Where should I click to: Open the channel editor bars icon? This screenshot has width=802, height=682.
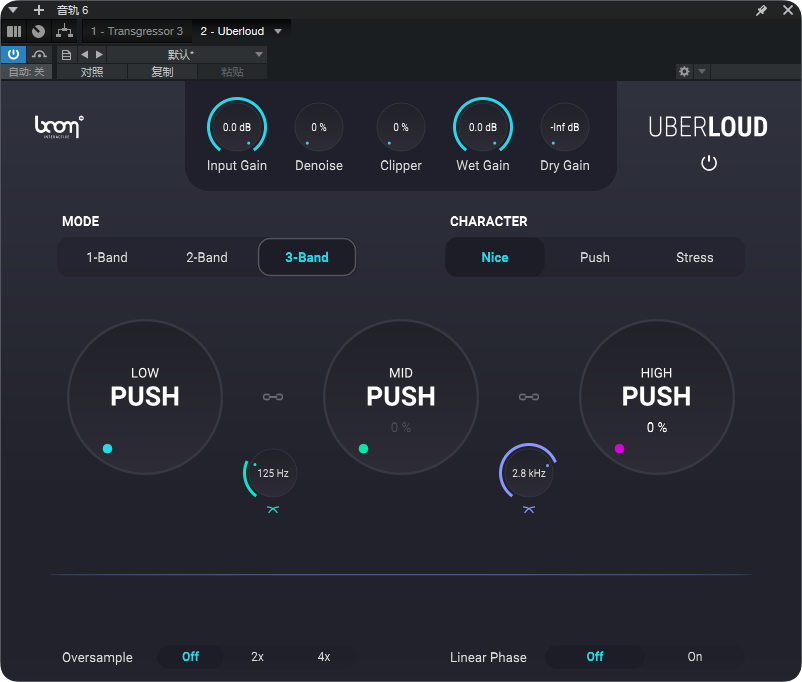(14, 32)
